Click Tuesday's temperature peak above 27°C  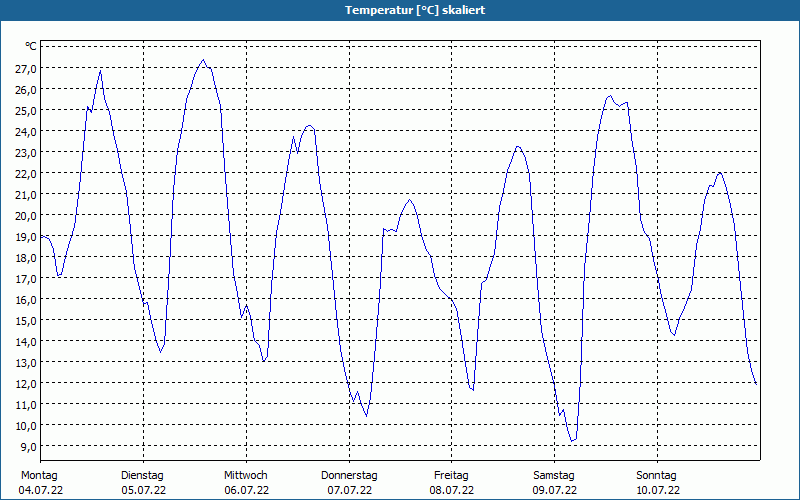(x=203, y=60)
